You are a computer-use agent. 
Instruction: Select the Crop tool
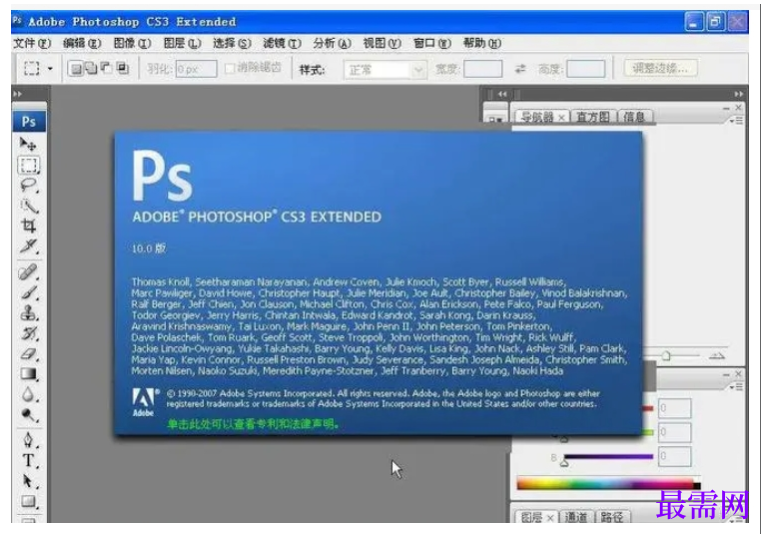[x=28, y=225]
